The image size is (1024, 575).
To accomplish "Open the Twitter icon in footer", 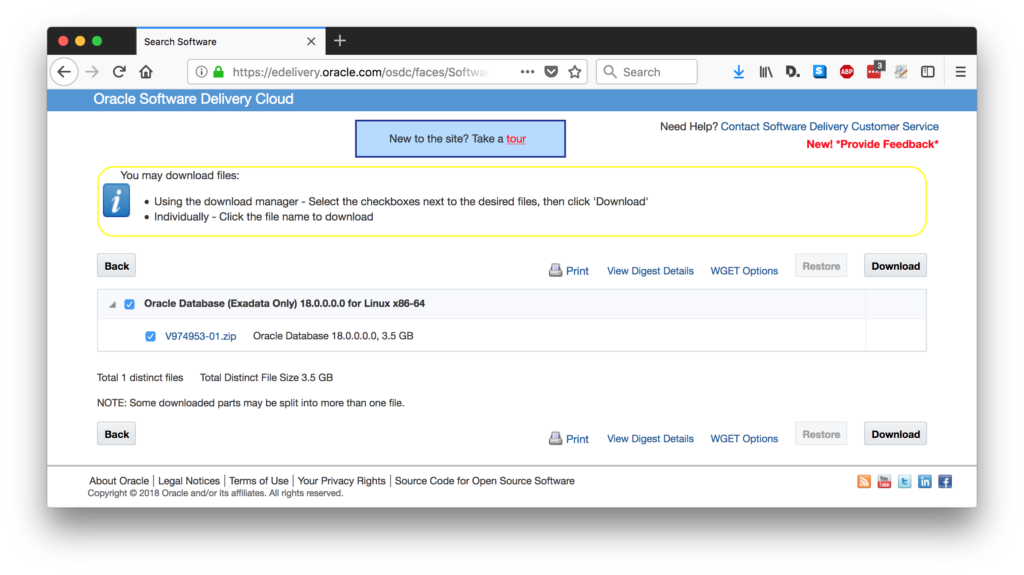I will 904,482.
